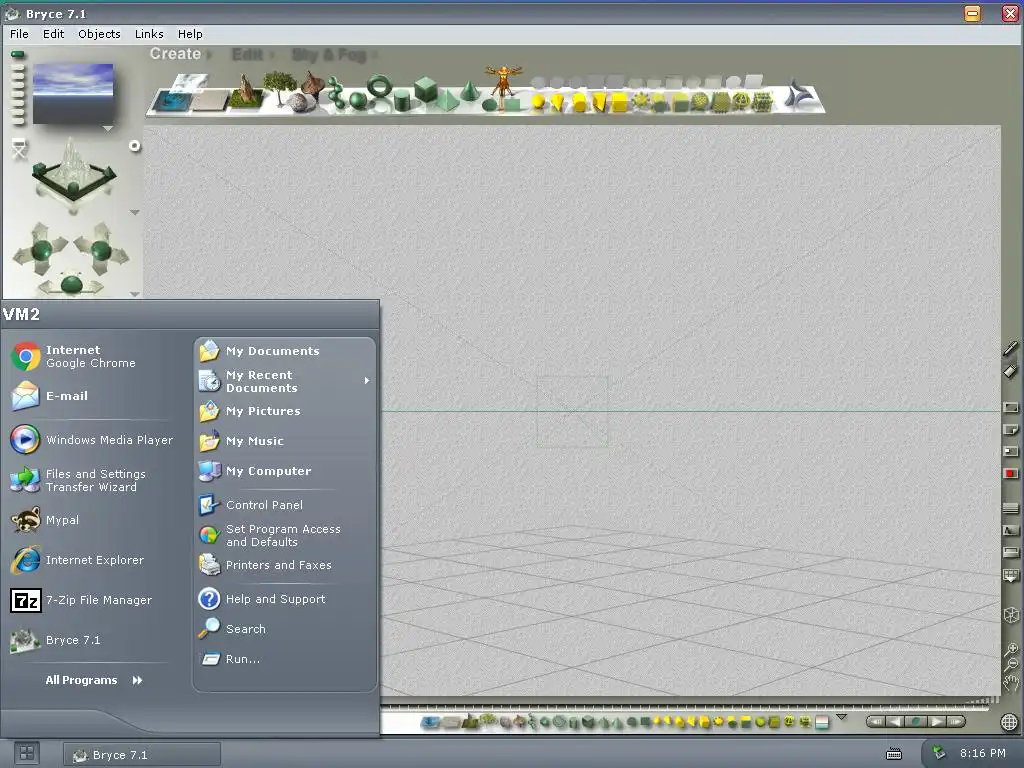Viewport: 1024px width, 768px height.
Task: Open Help and Support
Action: (262, 599)
